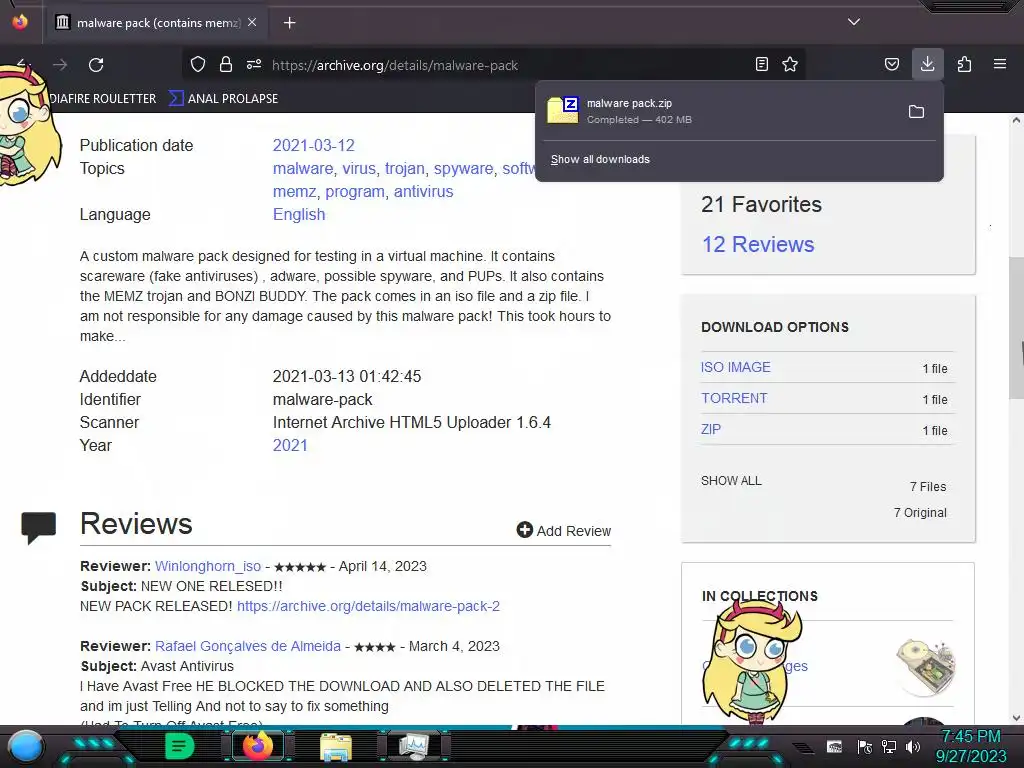Close the malware pack tab
This screenshot has width=1024, height=768.
coord(252,22)
